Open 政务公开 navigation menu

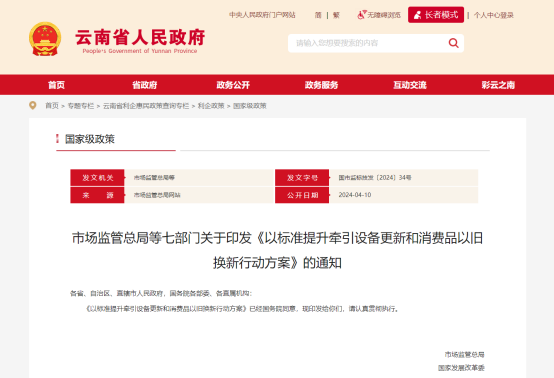coord(233,85)
